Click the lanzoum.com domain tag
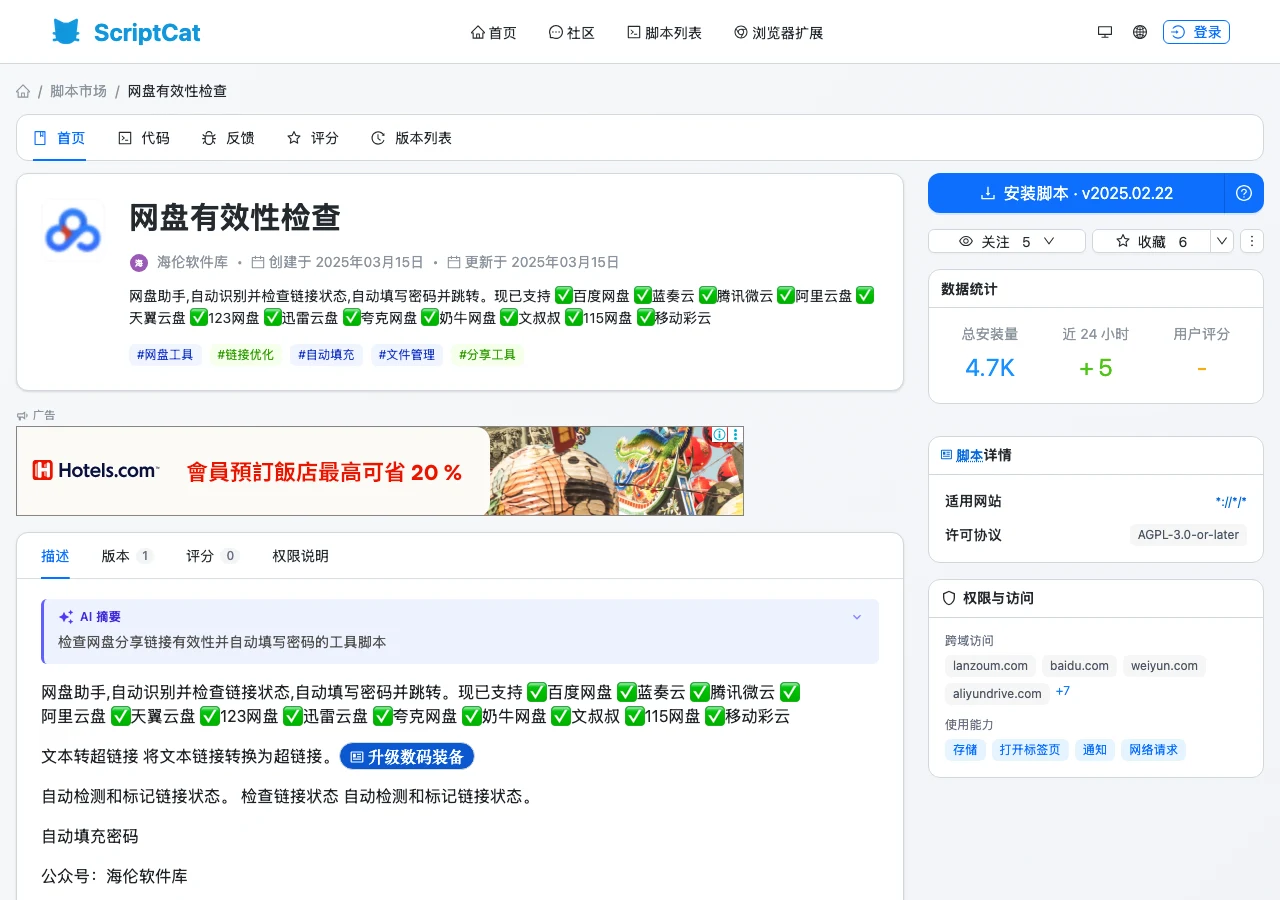 (990, 666)
